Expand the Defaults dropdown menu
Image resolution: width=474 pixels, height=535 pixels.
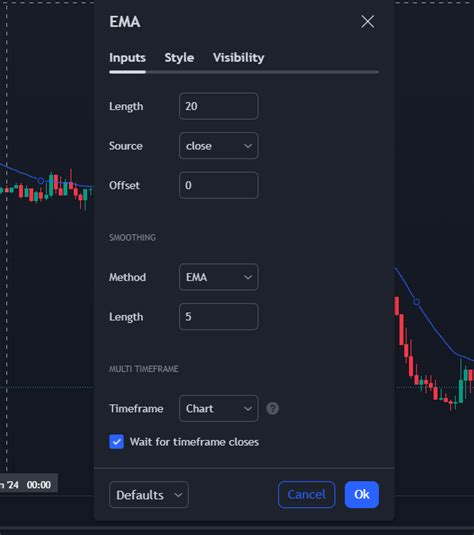[x=149, y=495]
